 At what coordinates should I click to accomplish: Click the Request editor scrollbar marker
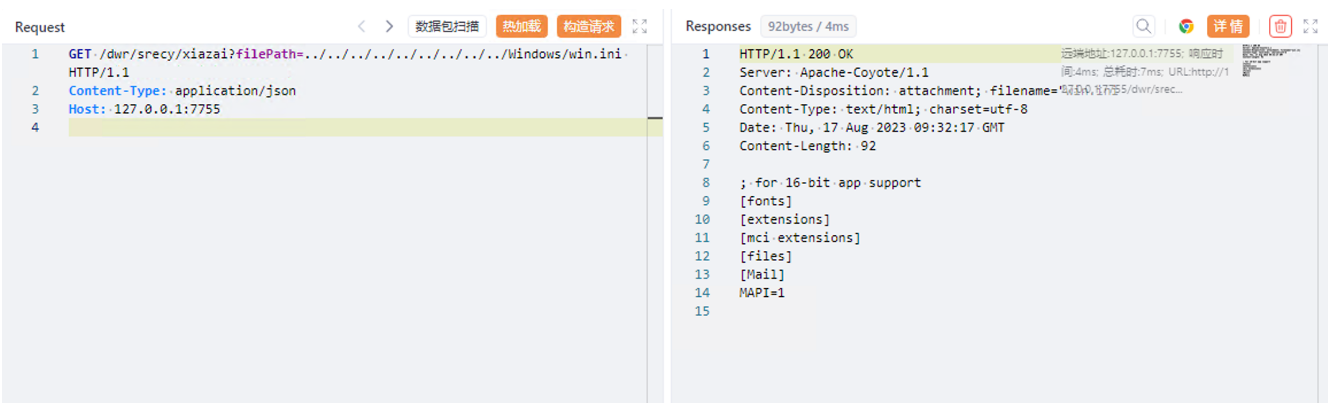coord(655,118)
